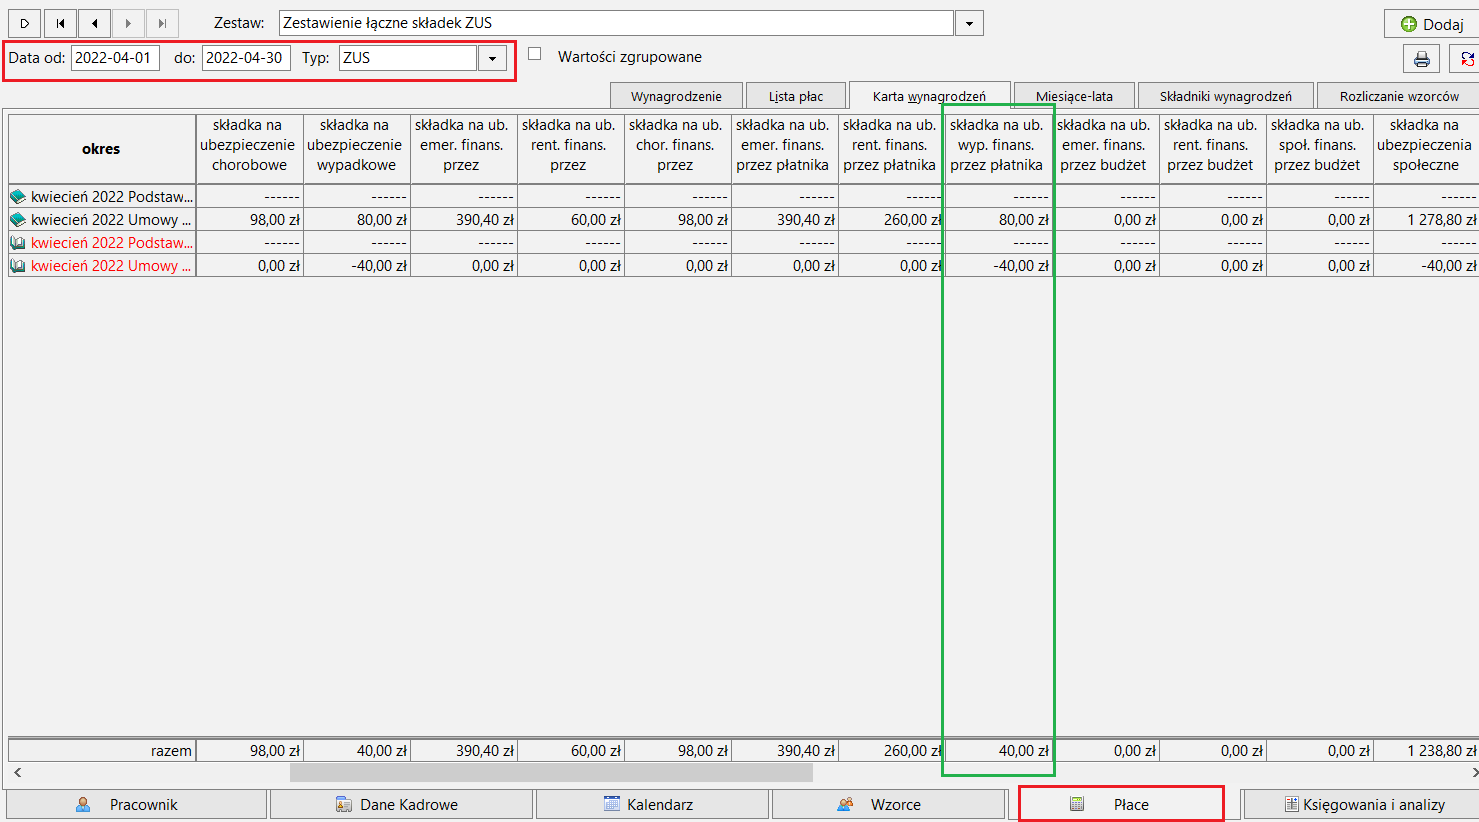
Task: Switch to Wynagrodzenie tab
Action: pyautogui.click(x=676, y=96)
